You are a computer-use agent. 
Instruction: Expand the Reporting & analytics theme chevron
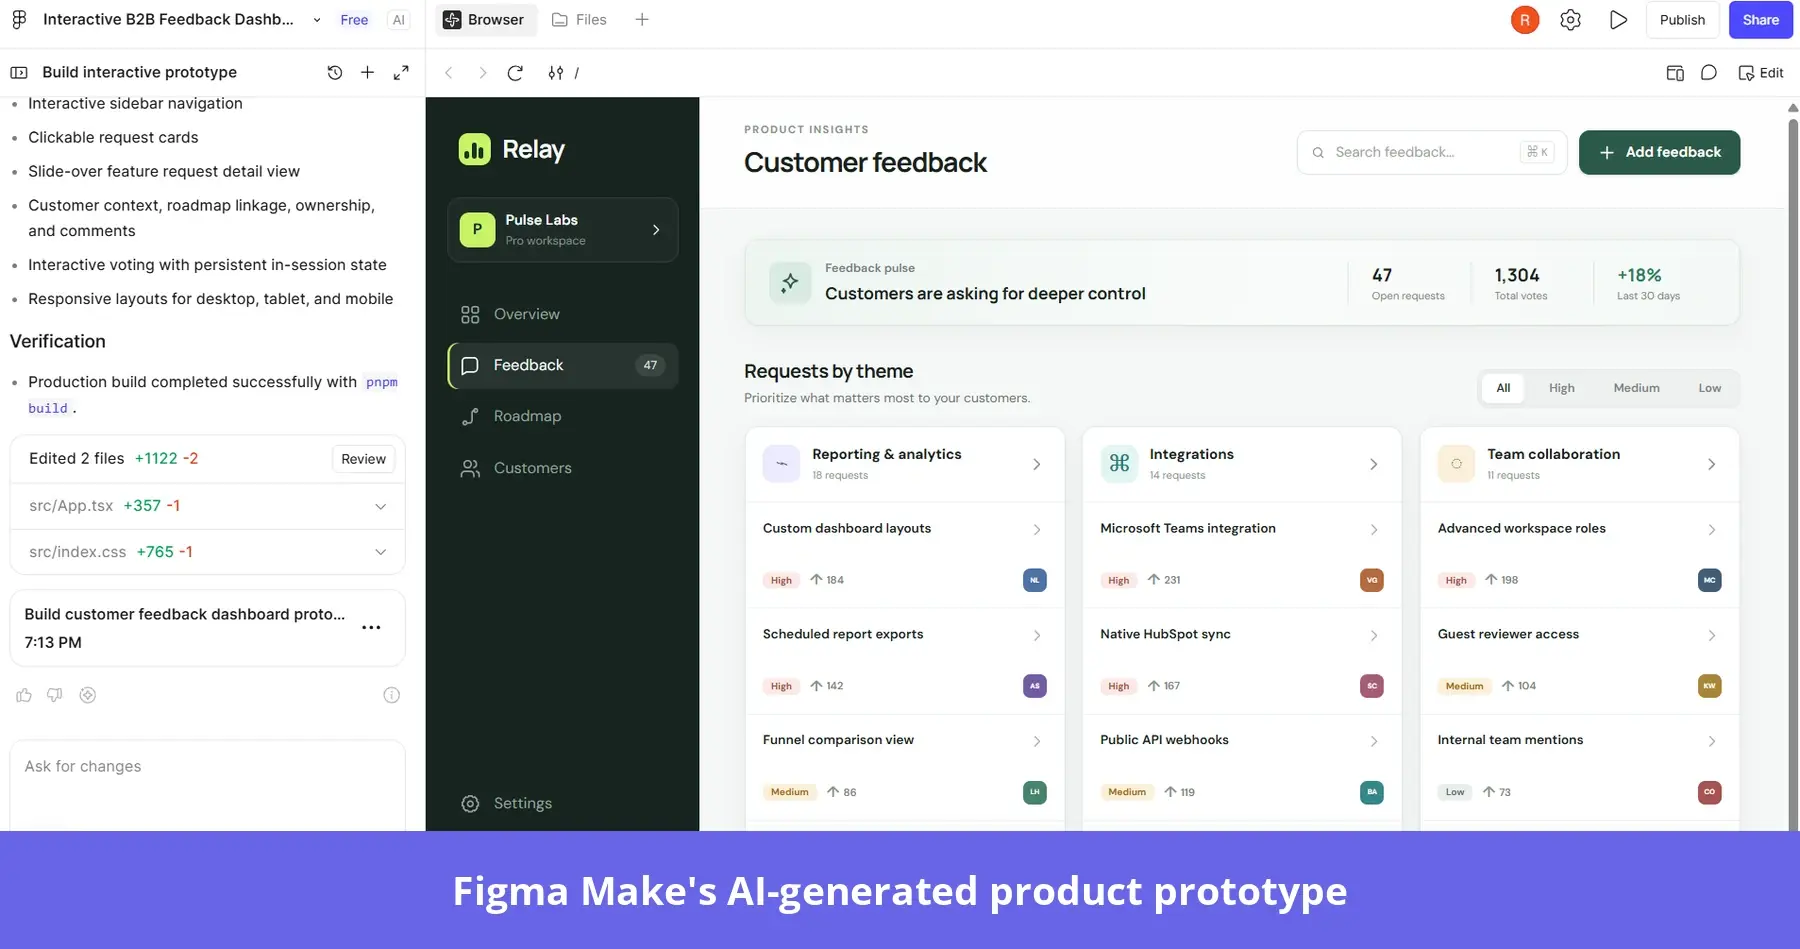pos(1037,464)
